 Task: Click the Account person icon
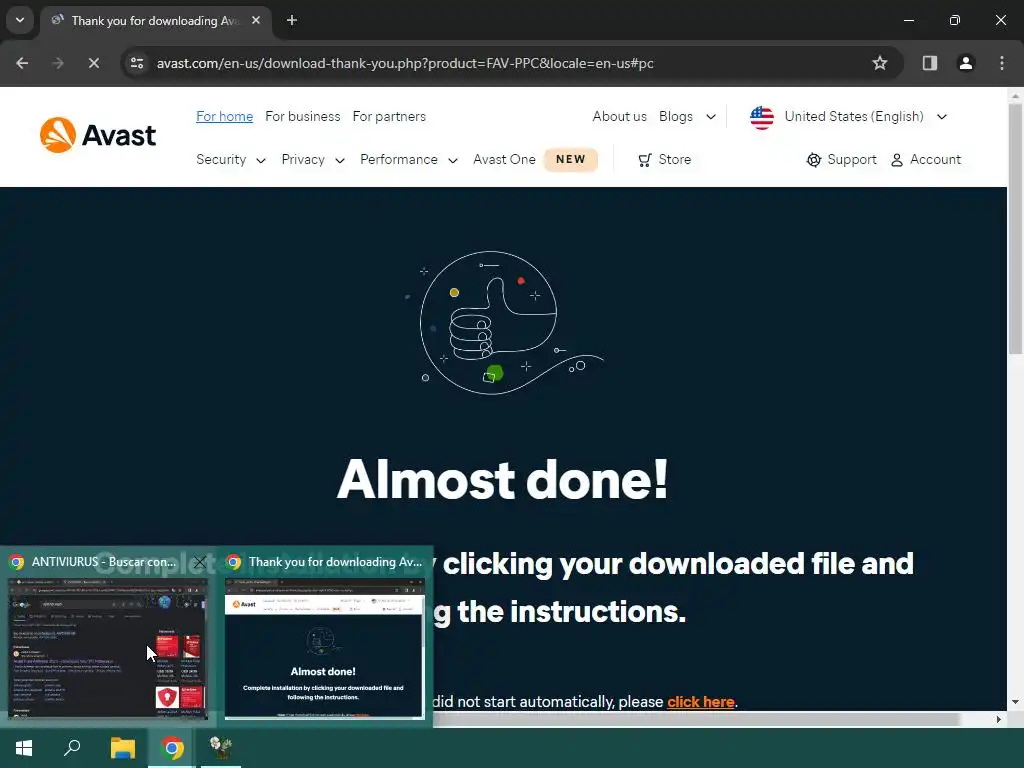click(x=897, y=160)
